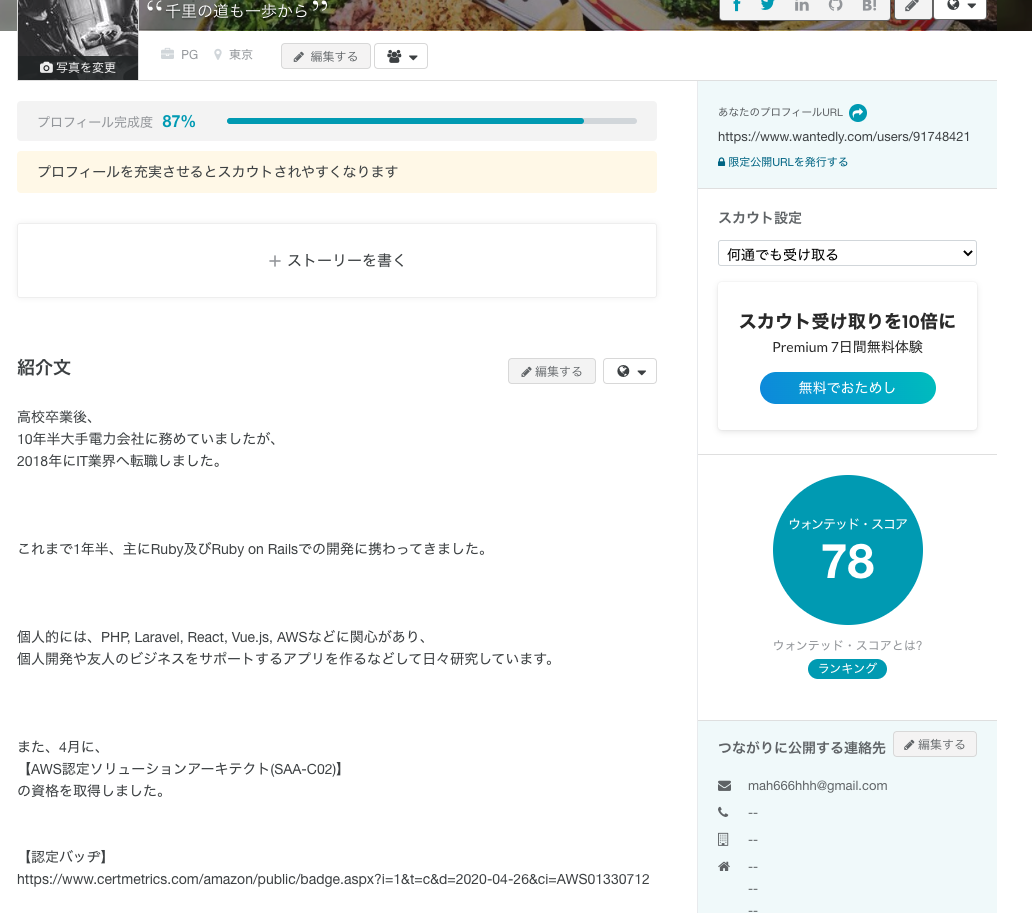Open the 何通でも受け取る scout setting dropdown

847,253
